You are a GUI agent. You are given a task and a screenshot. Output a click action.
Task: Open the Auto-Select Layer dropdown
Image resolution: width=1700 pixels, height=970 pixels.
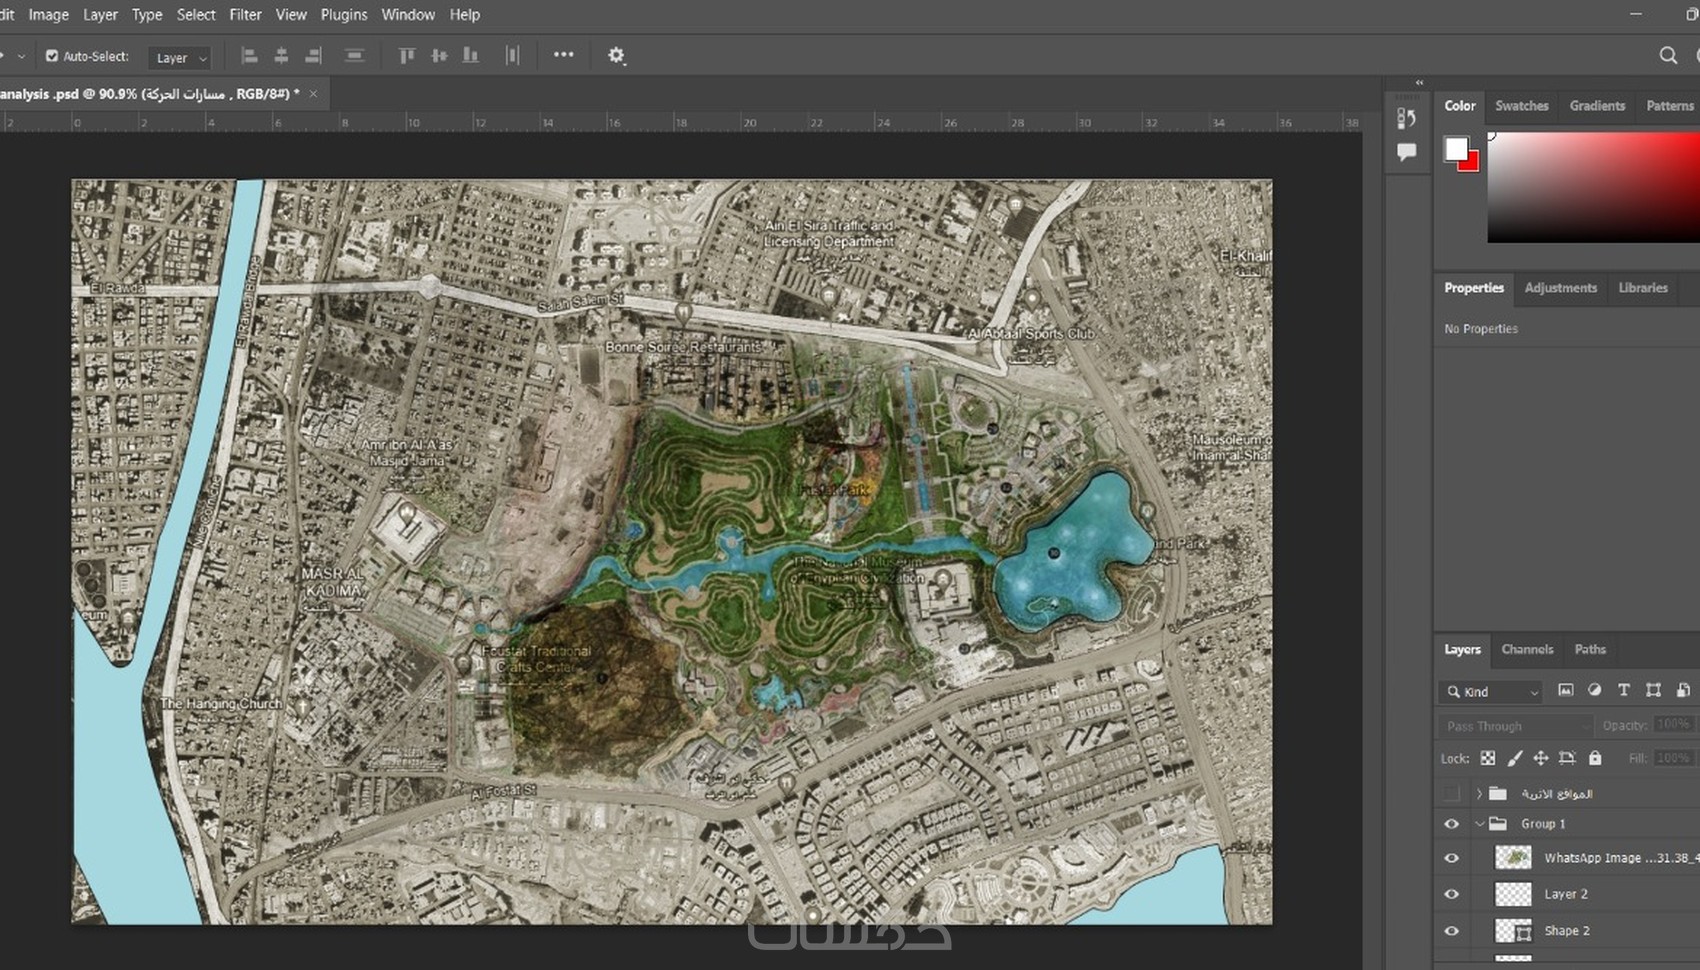point(180,58)
